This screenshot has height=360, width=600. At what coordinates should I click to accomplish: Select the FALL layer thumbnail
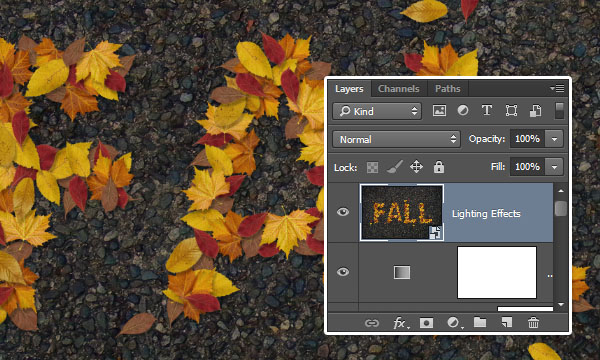[x=402, y=212]
